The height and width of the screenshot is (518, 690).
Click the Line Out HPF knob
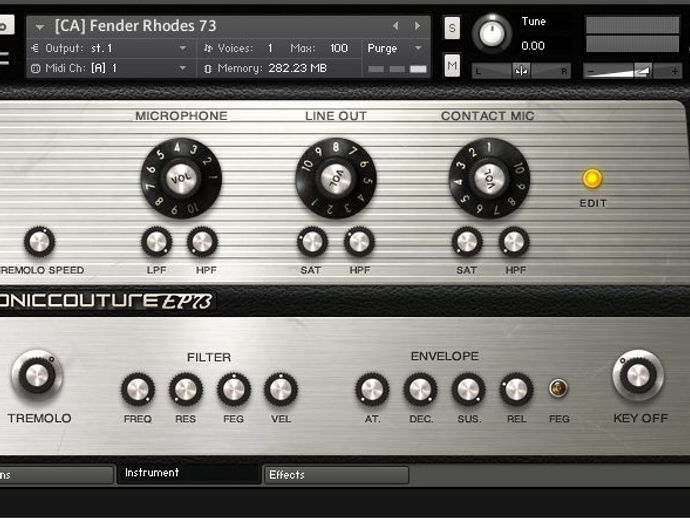(x=359, y=242)
